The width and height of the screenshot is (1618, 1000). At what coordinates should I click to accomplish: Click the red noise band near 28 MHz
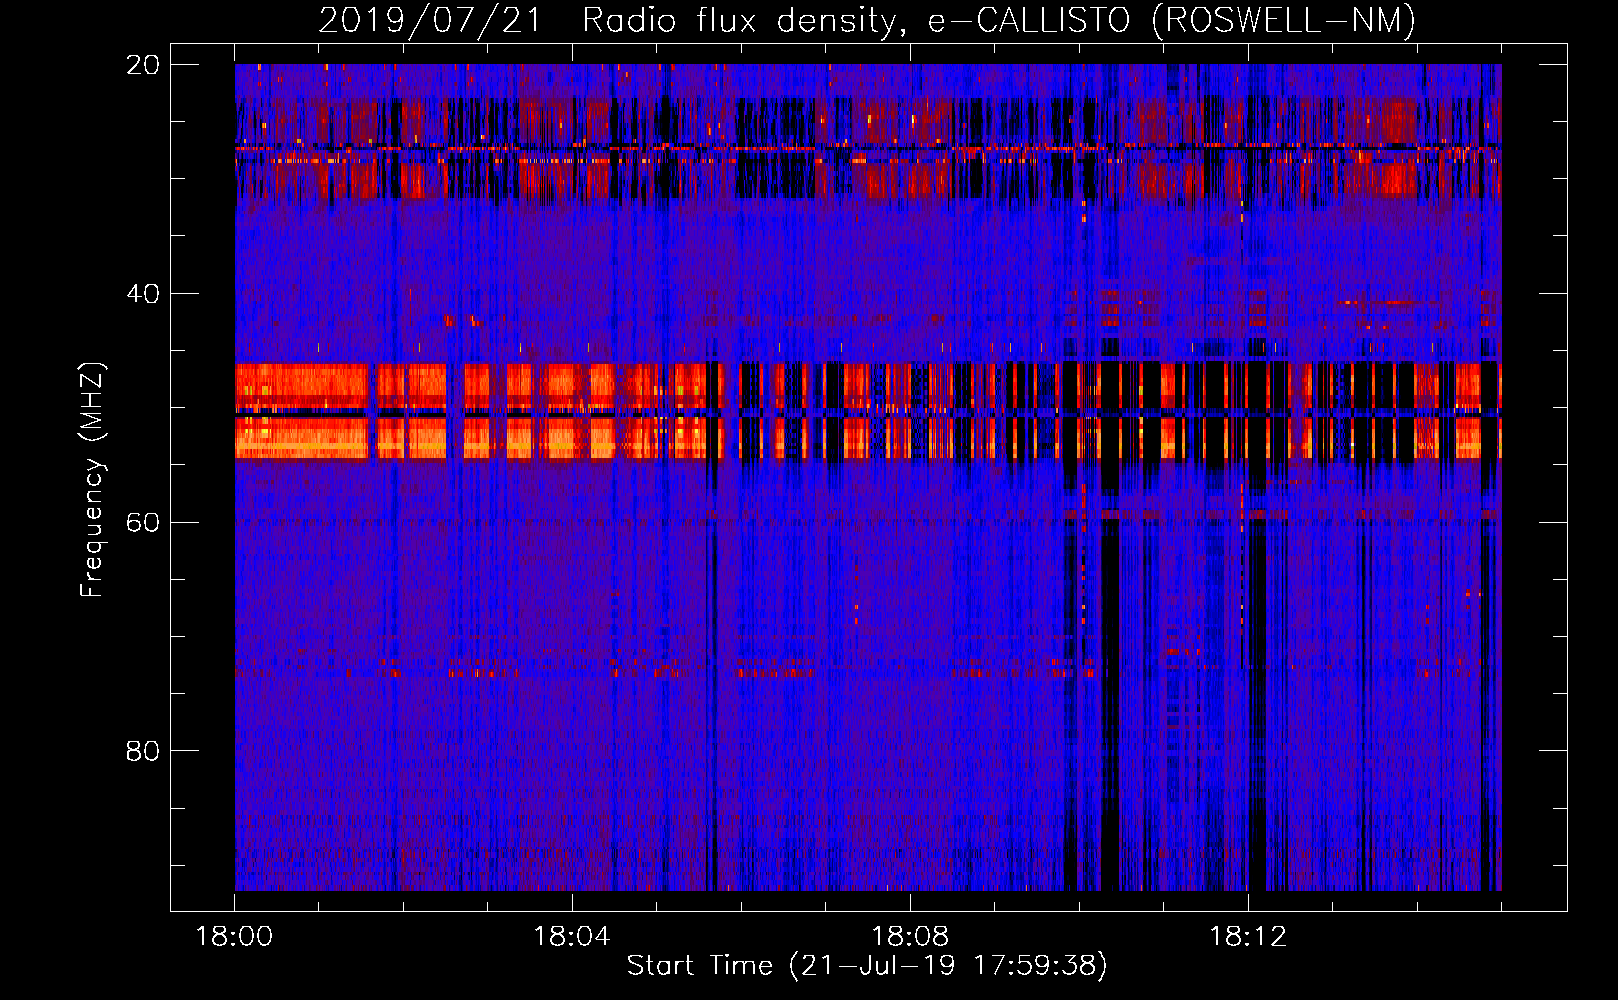[868, 150]
